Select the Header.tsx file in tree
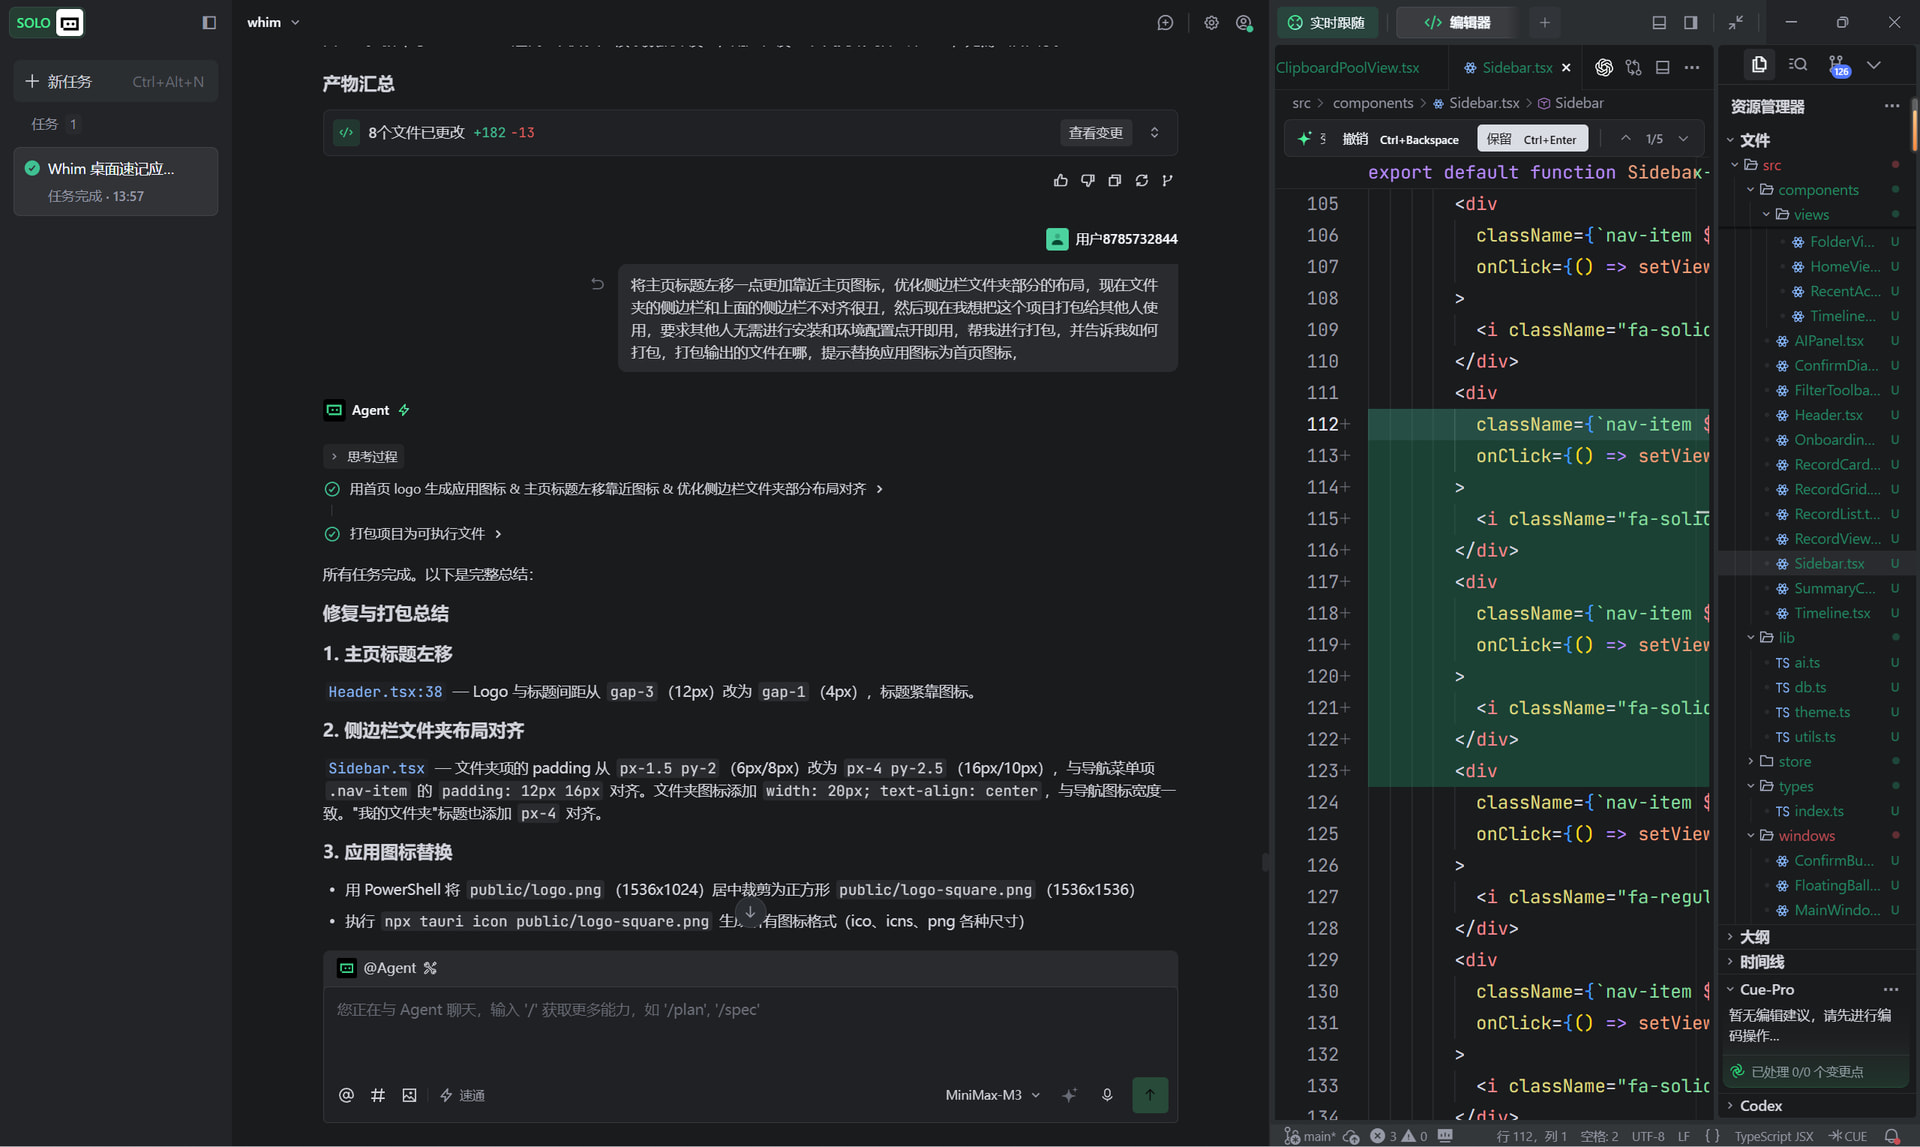Image resolution: width=1920 pixels, height=1147 pixels. (x=1827, y=415)
